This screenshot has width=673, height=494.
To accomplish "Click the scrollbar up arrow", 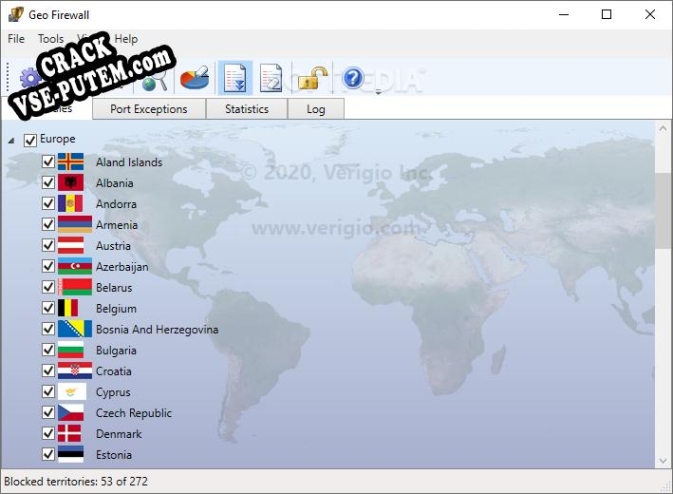I will point(663,128).
